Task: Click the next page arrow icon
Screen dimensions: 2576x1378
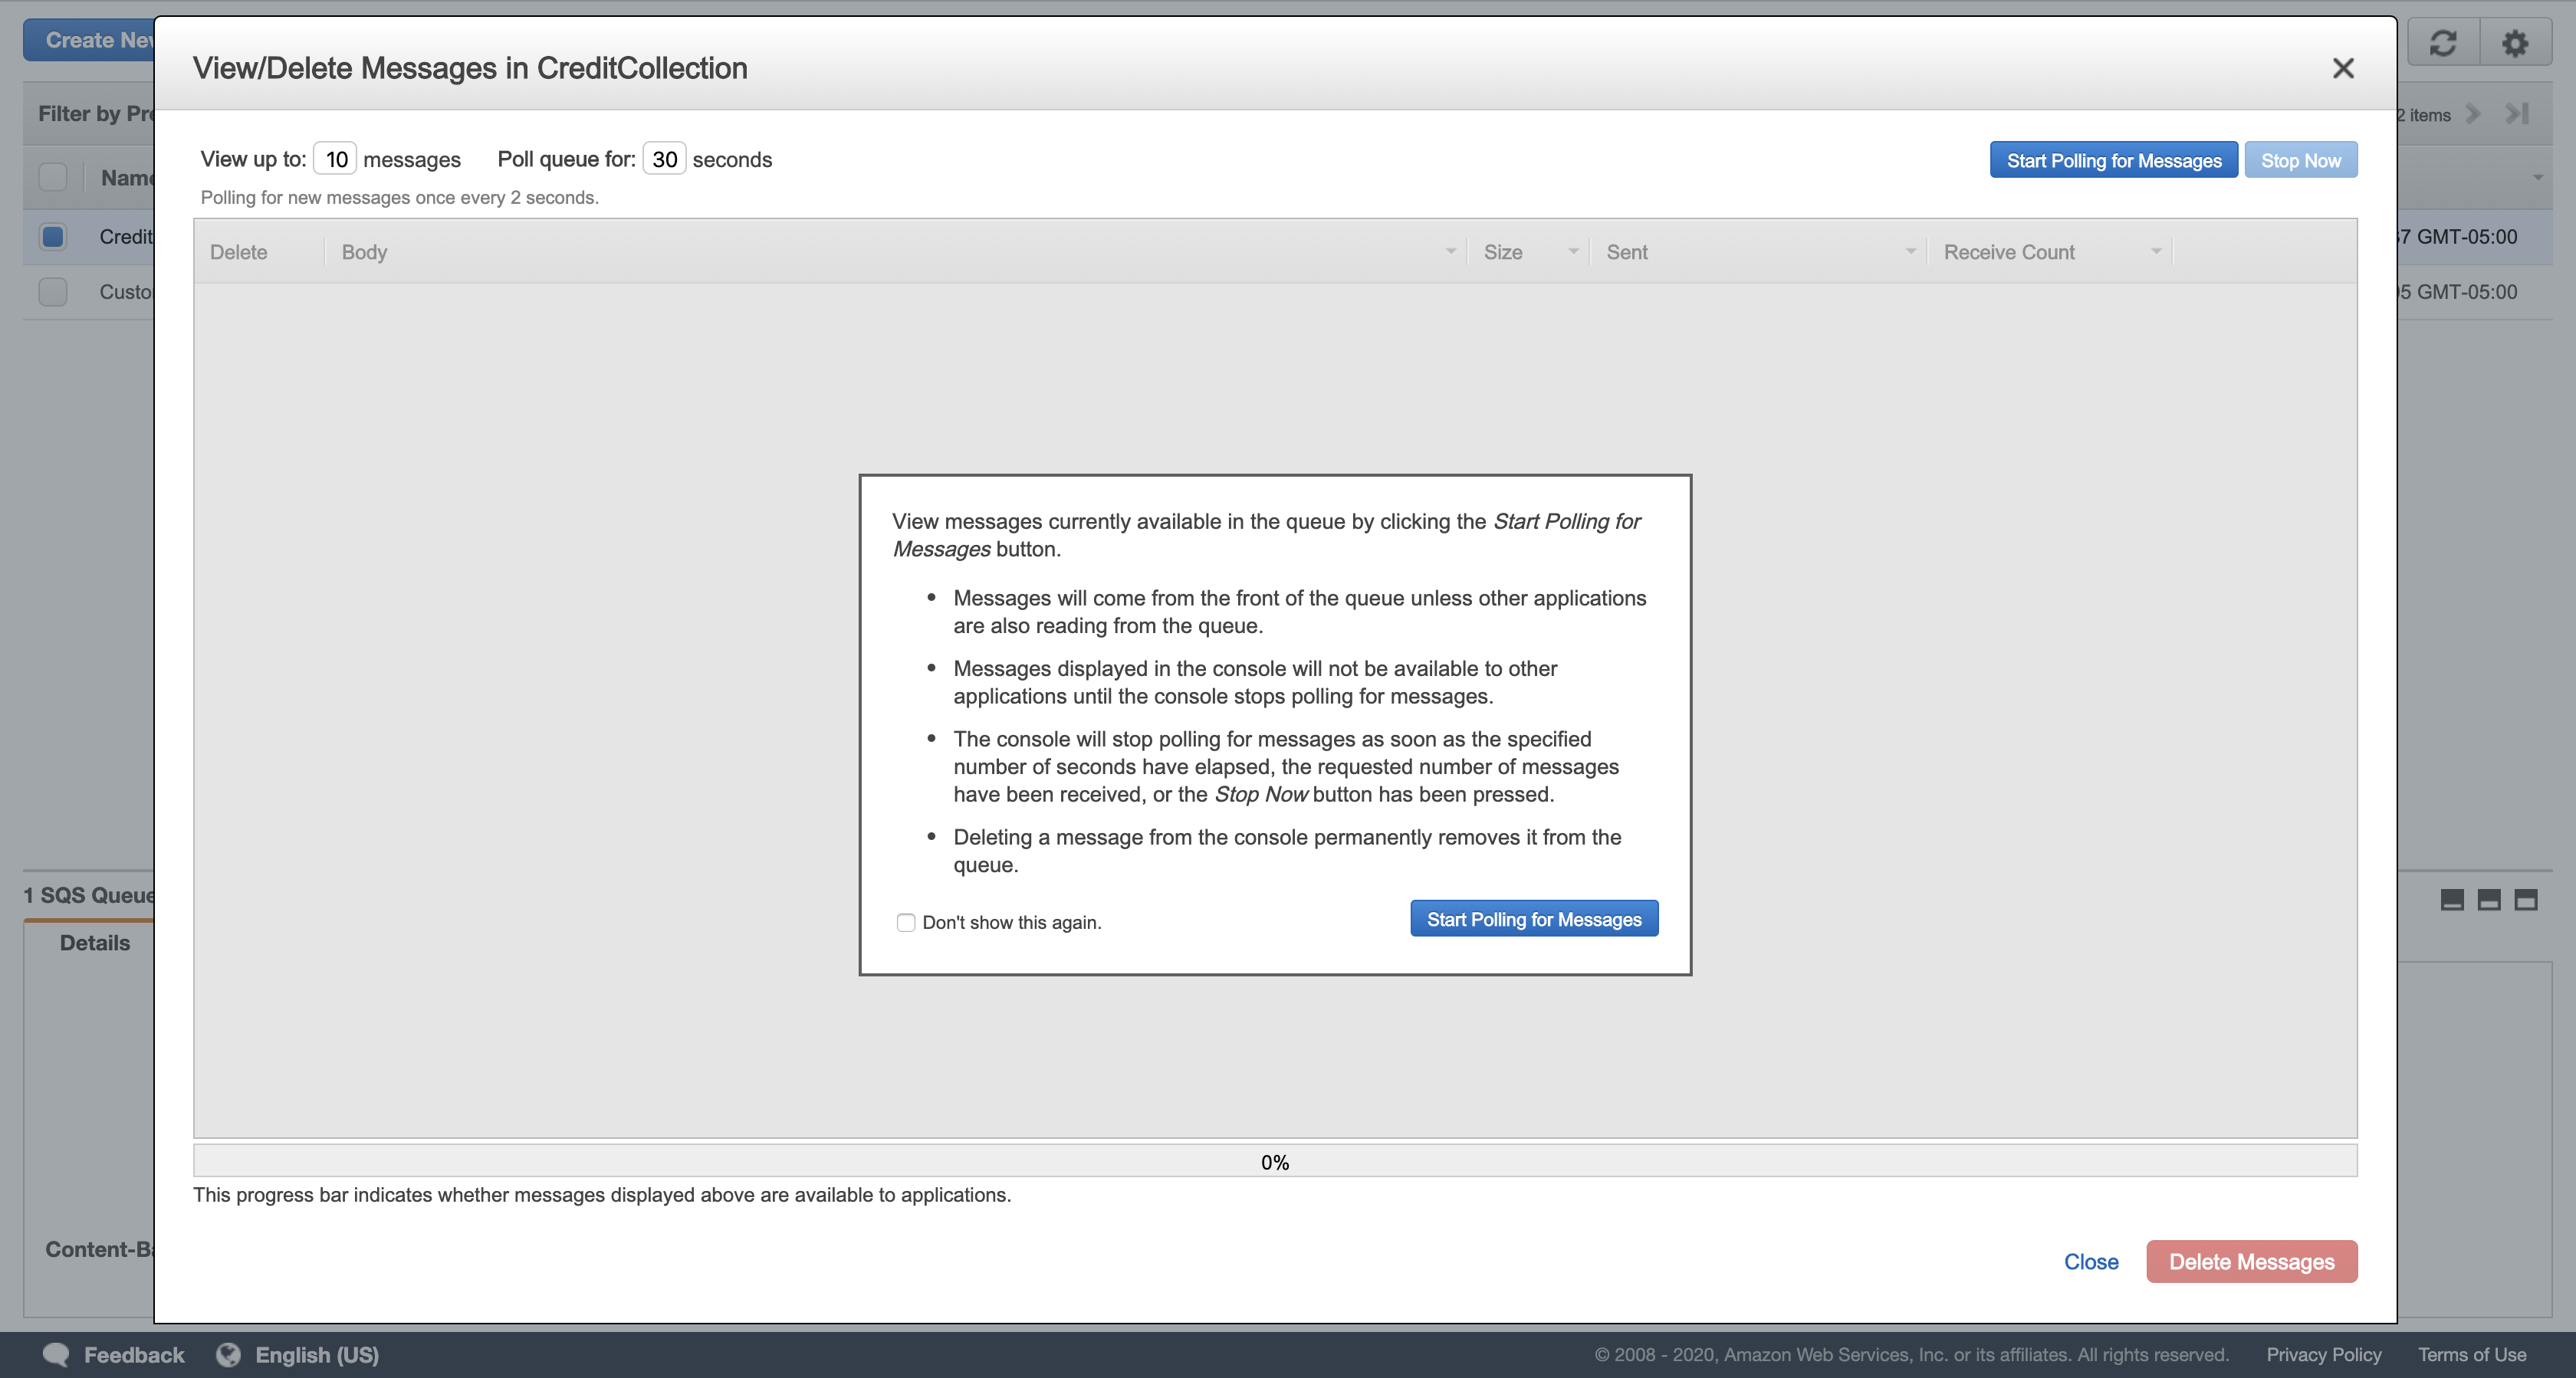Action: click(2473, 114)
